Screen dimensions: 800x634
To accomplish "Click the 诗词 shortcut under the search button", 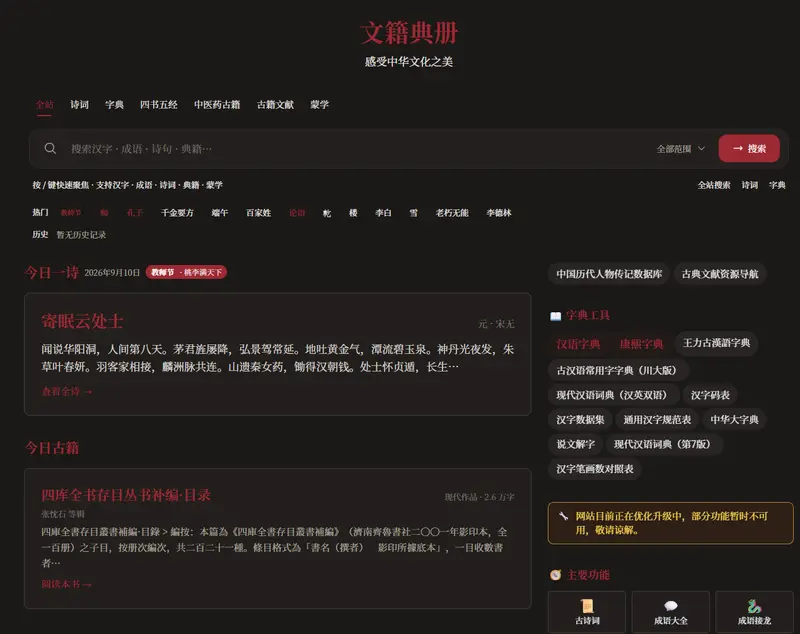I will pos(749,185).
